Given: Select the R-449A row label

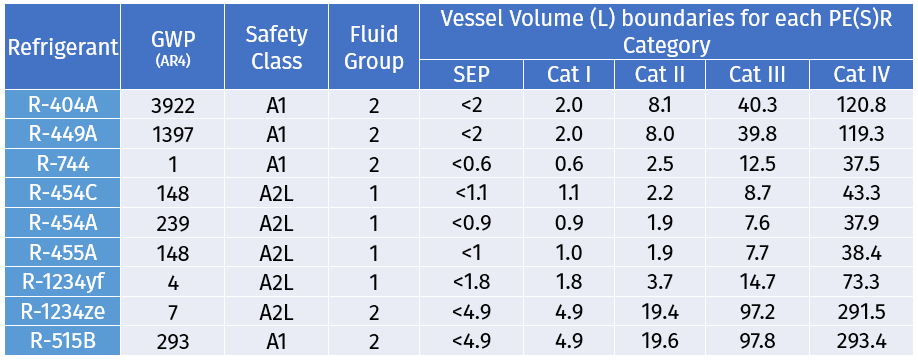Looking at the screenshot, I should (63, 134).
